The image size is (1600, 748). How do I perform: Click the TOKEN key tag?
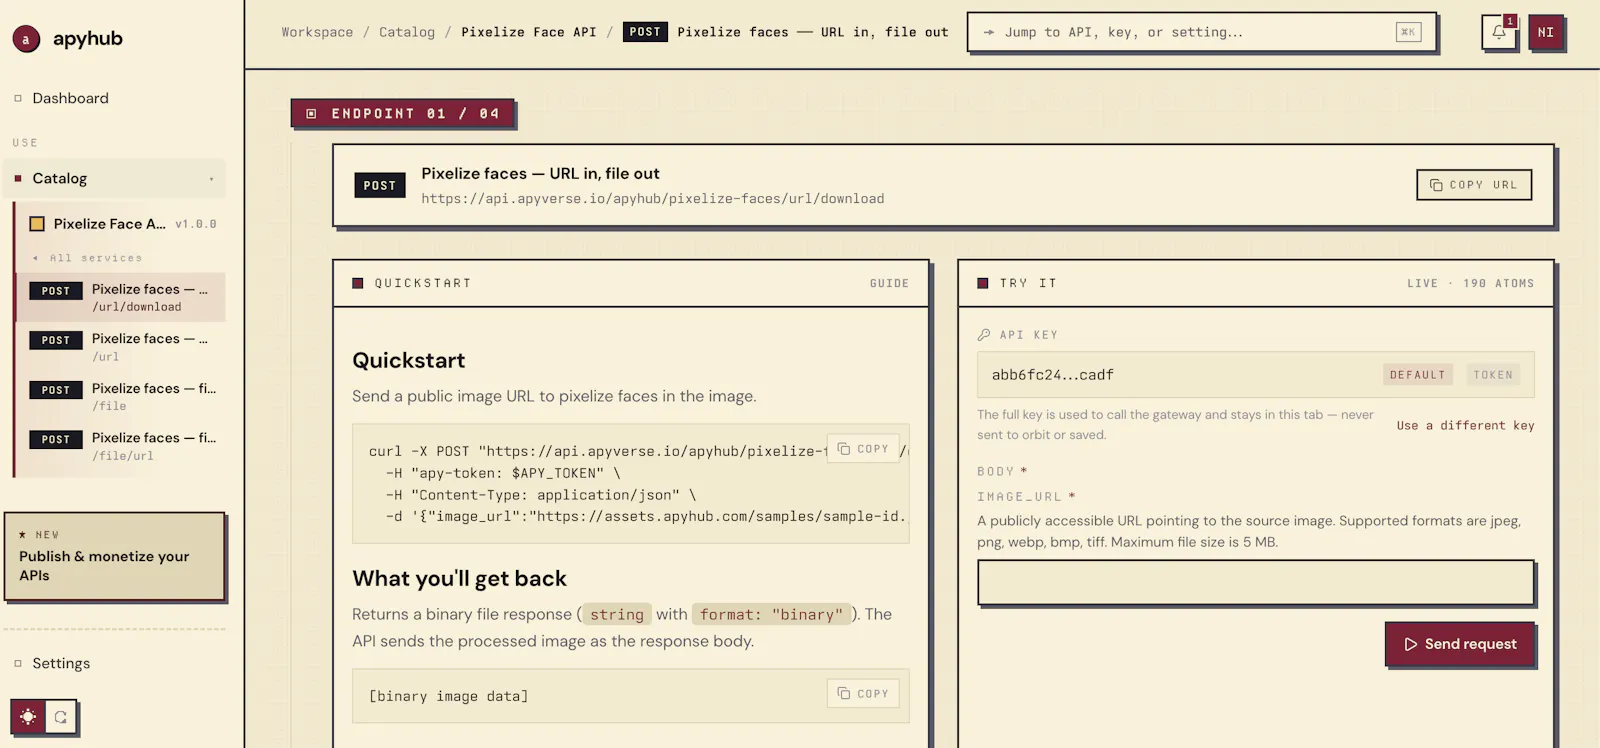(x=1493, y=375)
